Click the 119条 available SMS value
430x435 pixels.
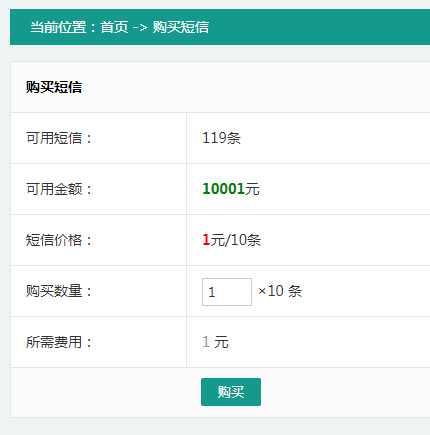tap(221, 138)
